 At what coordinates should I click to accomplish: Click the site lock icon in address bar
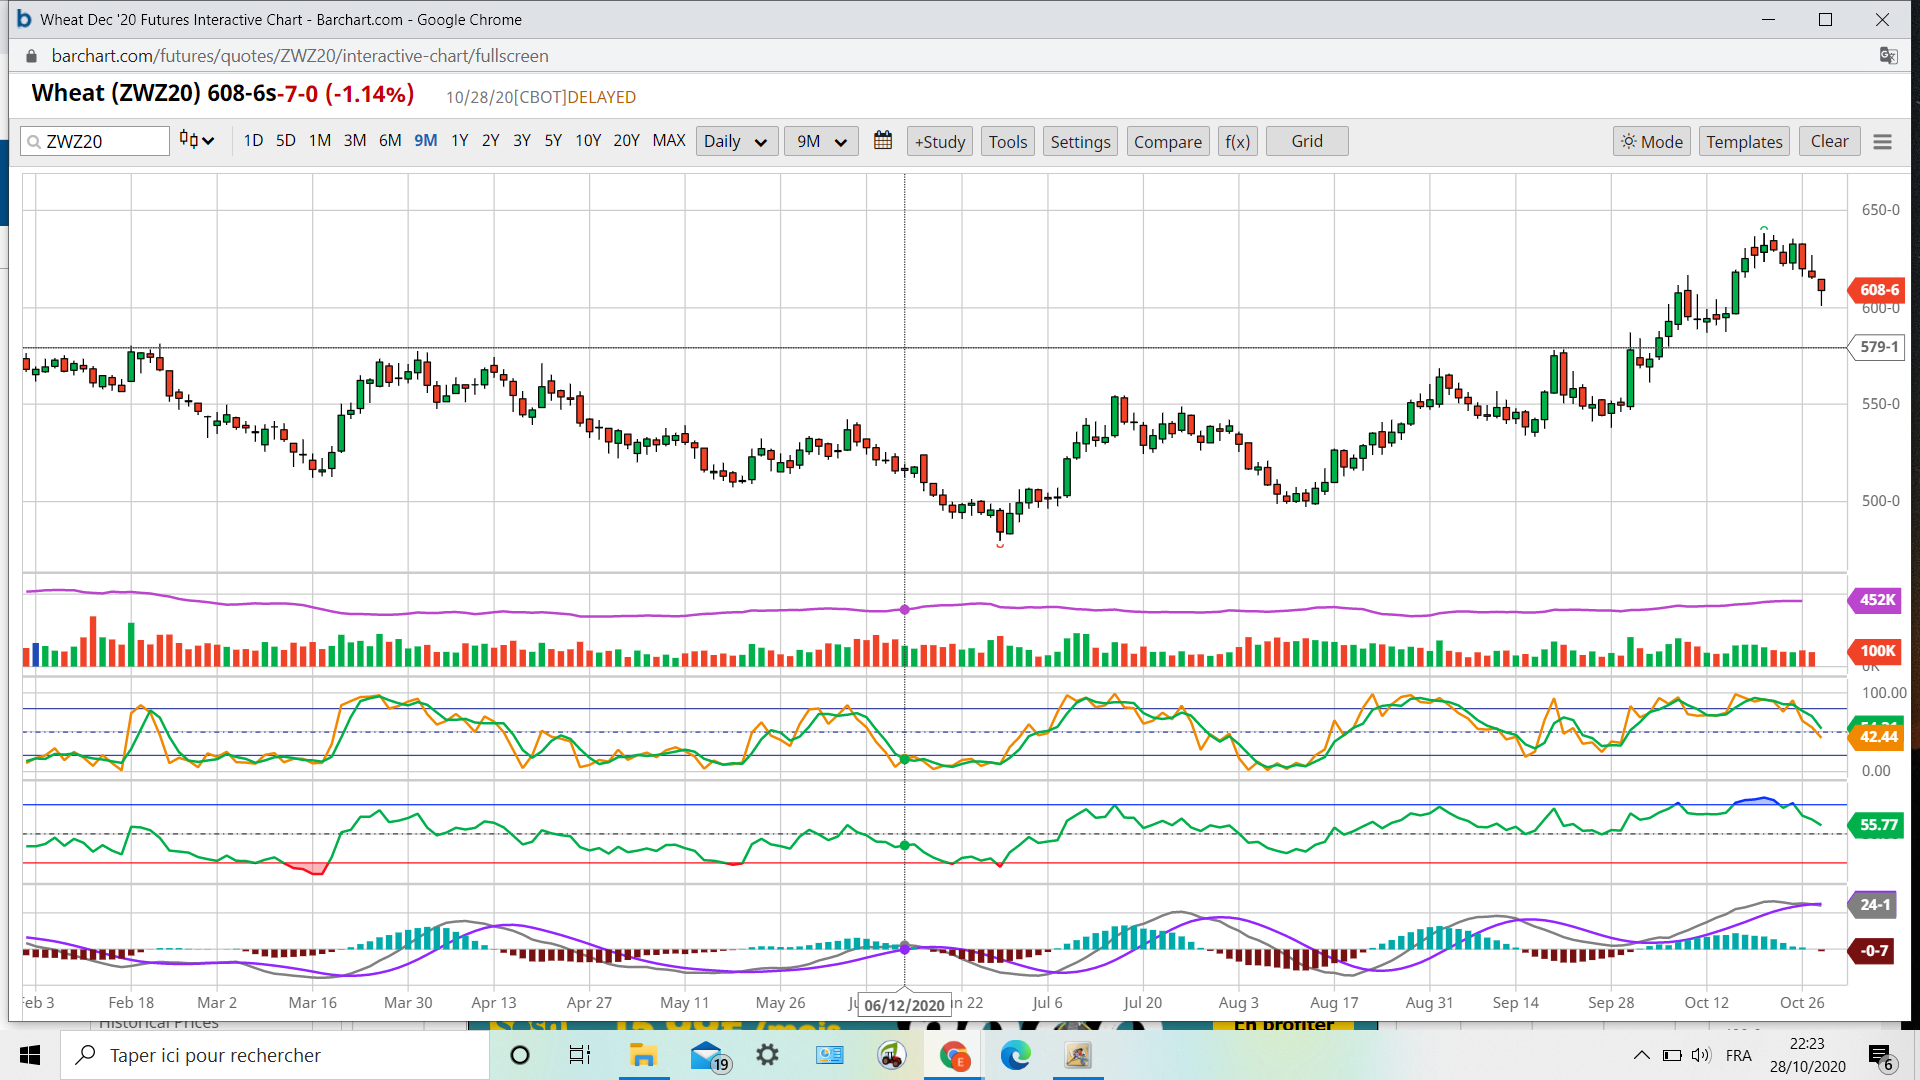click(31, 56)
